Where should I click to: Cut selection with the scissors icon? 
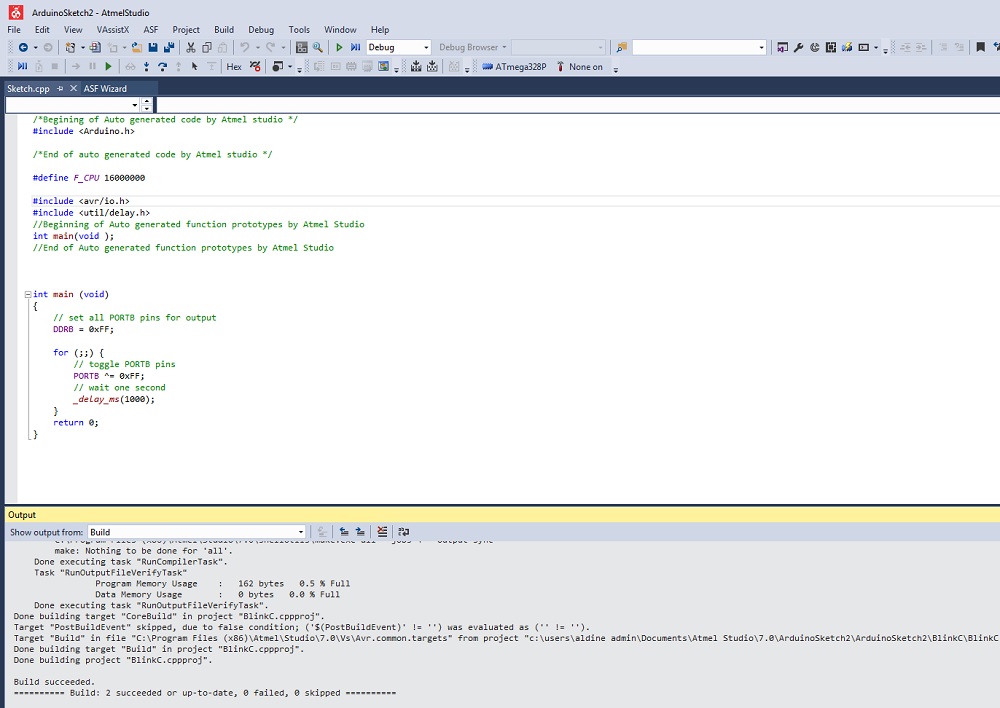tap(191, 47)
